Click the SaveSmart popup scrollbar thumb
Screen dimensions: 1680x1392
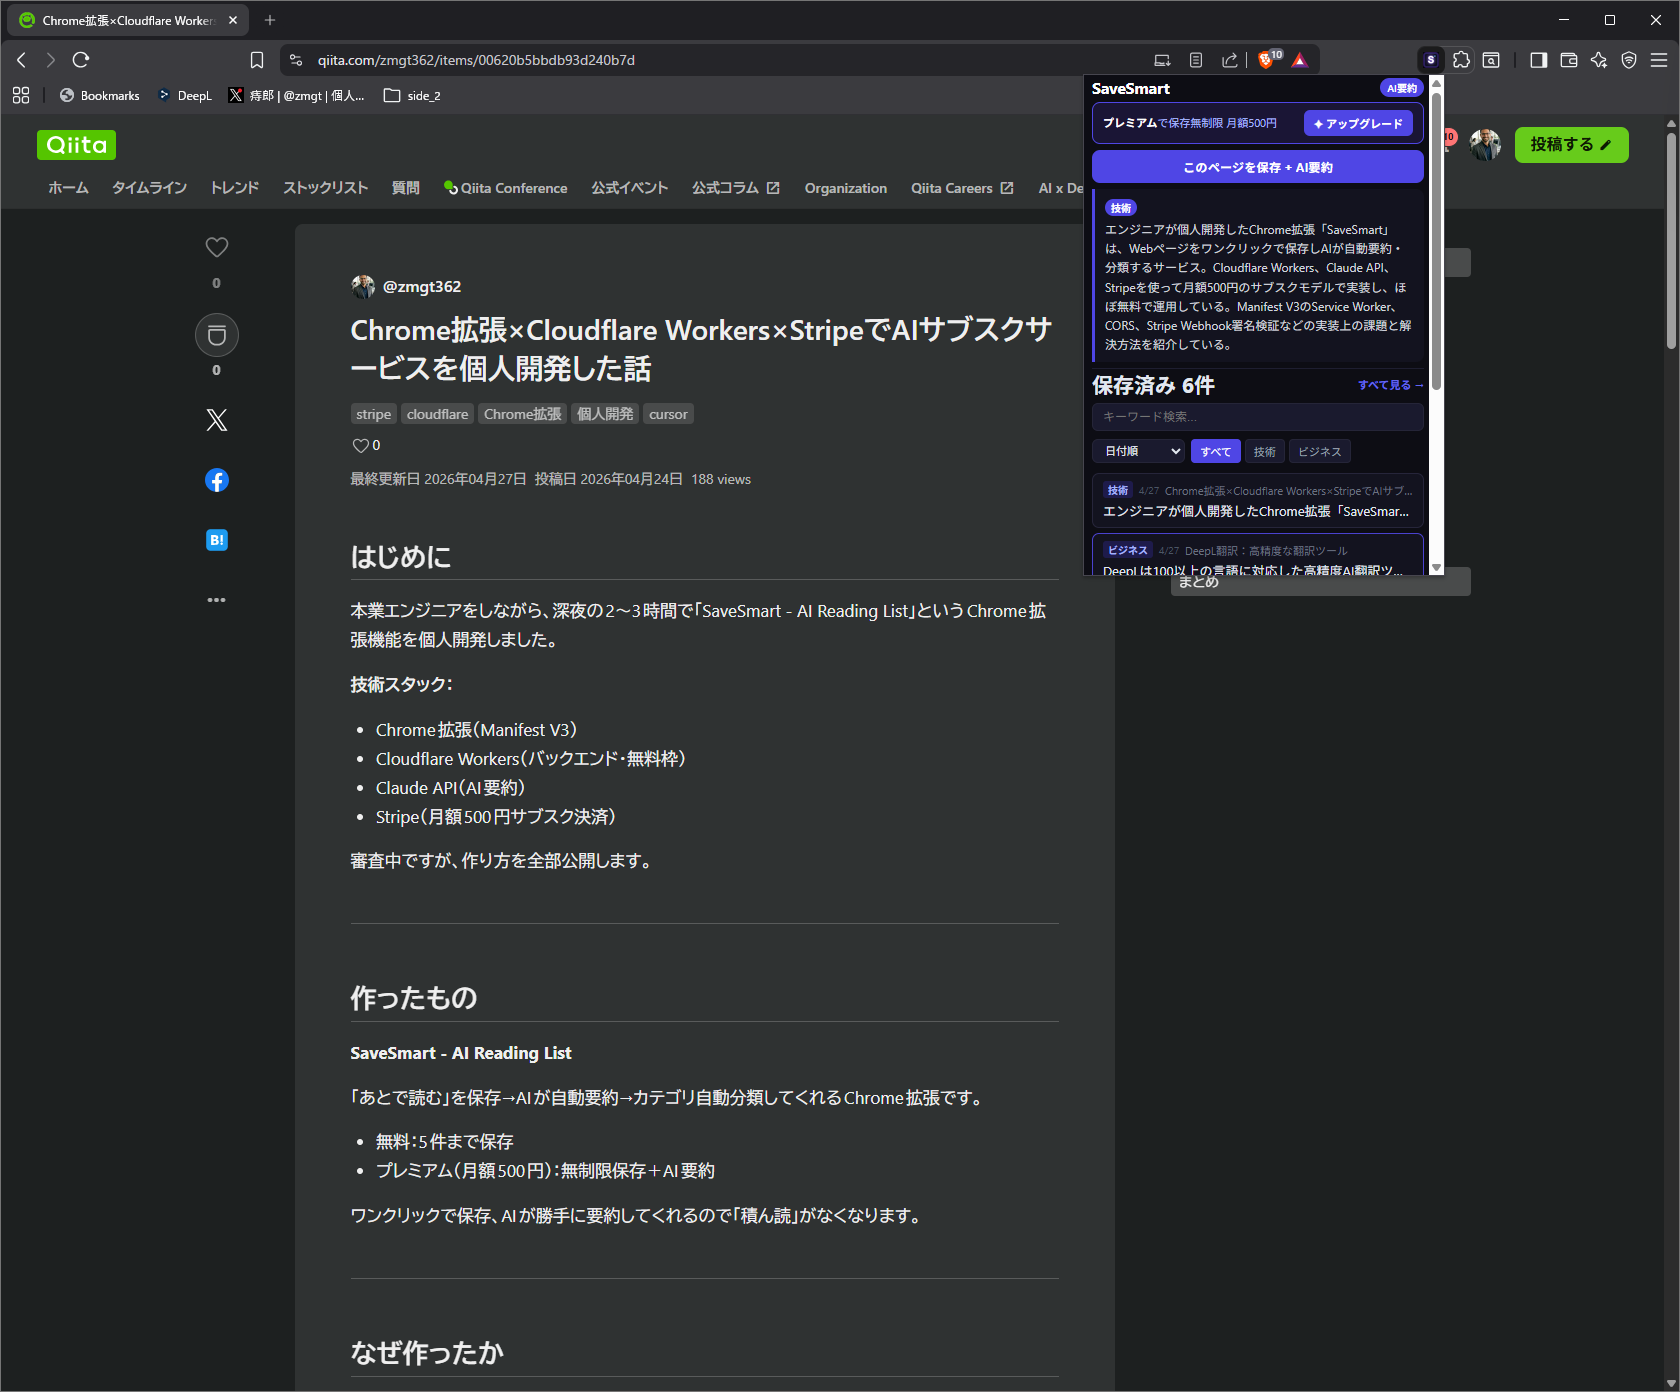[1436, 240]
